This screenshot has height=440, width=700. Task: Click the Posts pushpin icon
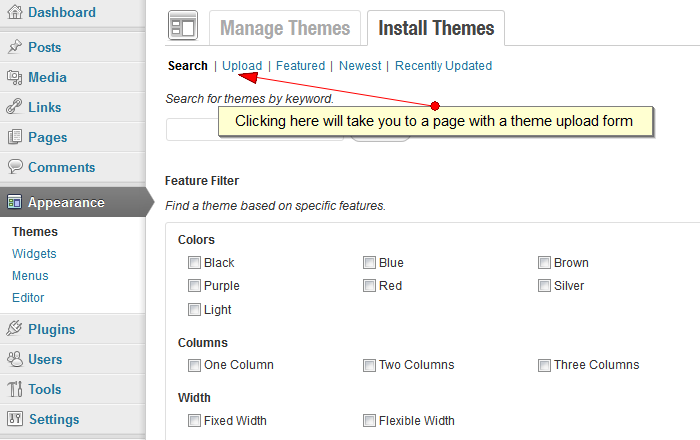pyautogui.click(x=14, y=47)
